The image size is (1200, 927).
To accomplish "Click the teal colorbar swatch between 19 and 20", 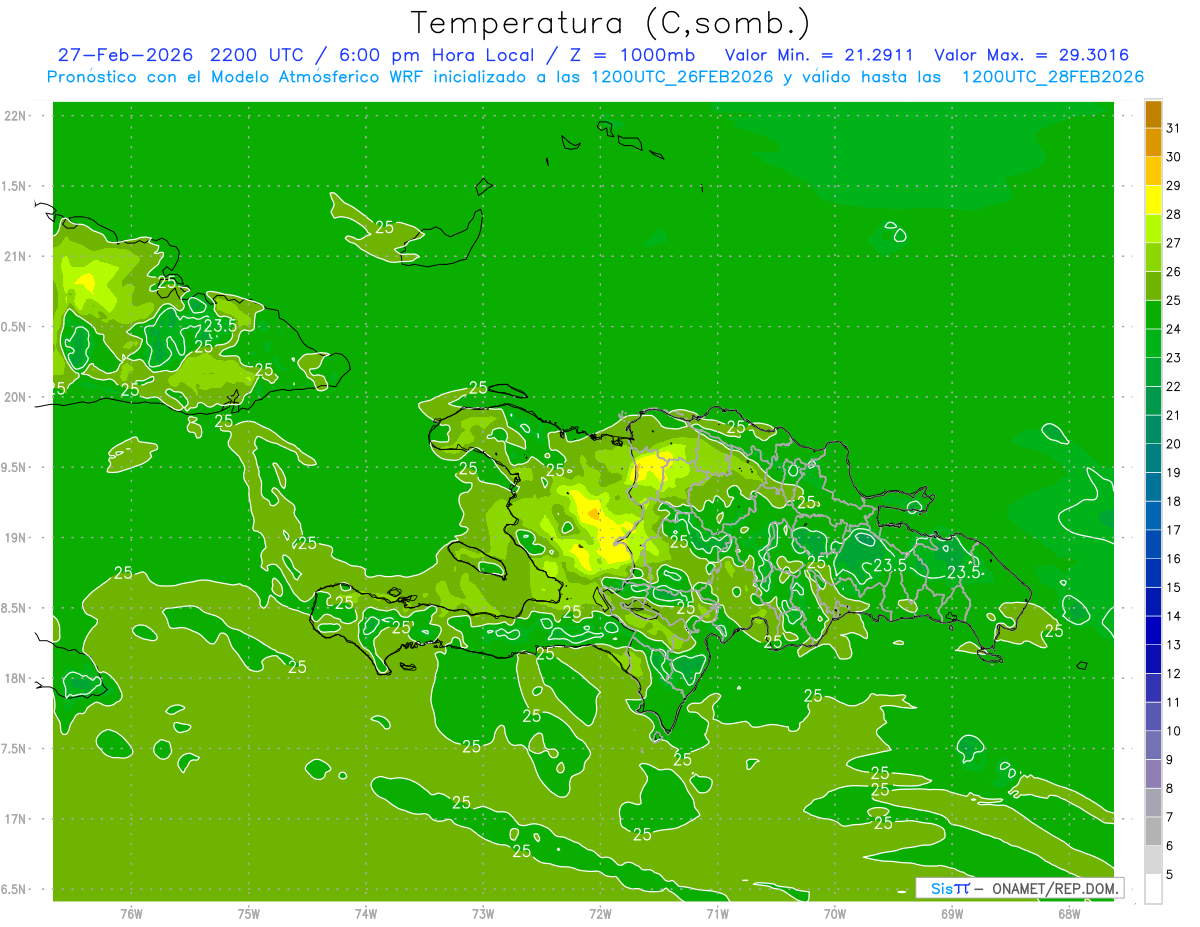I will [1153, 458].
